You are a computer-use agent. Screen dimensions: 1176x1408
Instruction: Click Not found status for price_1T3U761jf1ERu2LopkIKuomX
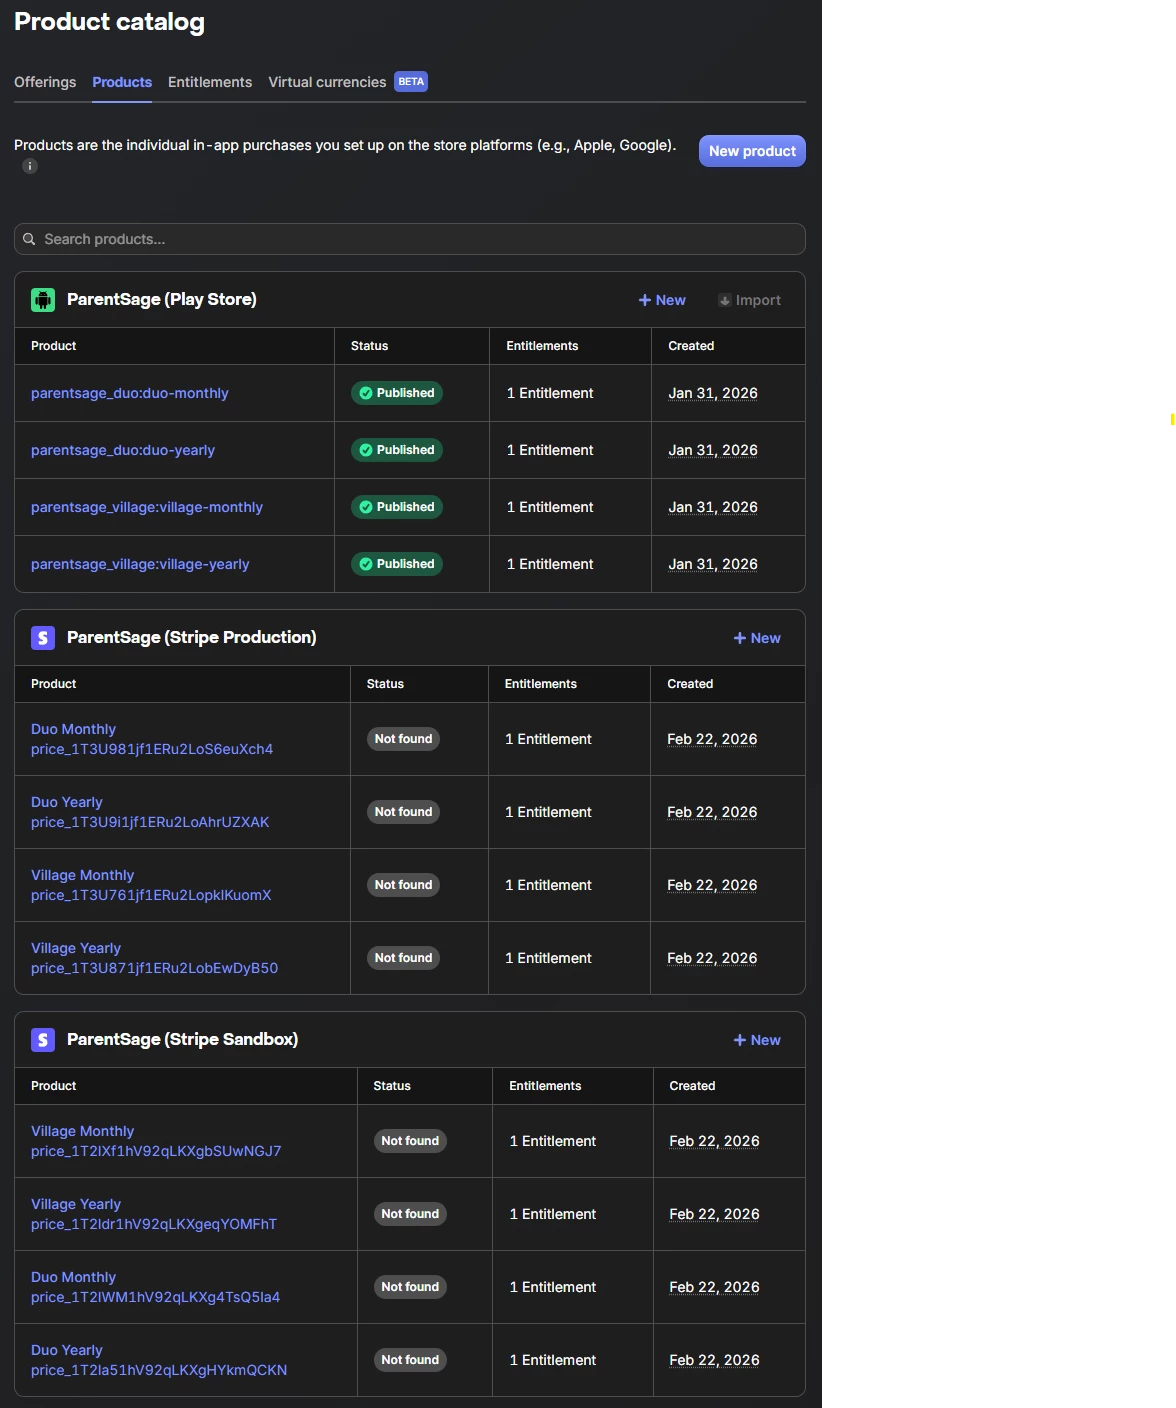pos(403,885)
